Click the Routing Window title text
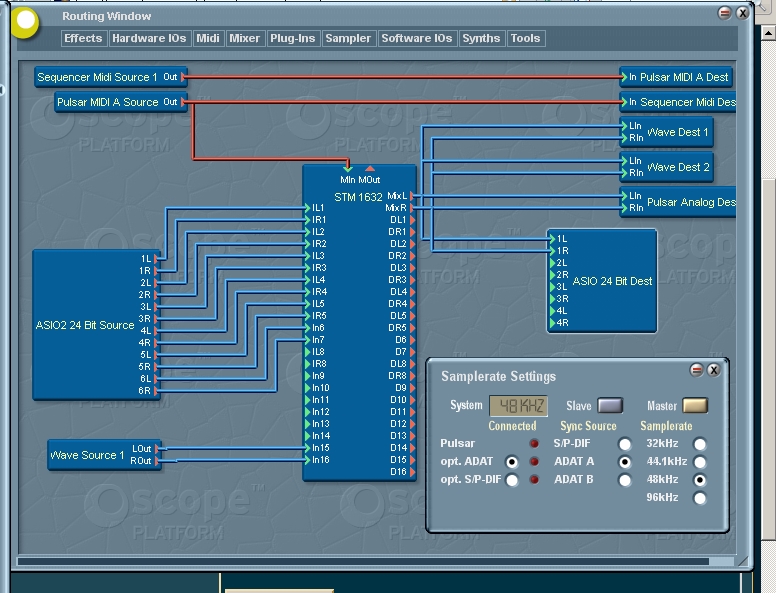The image size is (776, 593). (106, 16)
